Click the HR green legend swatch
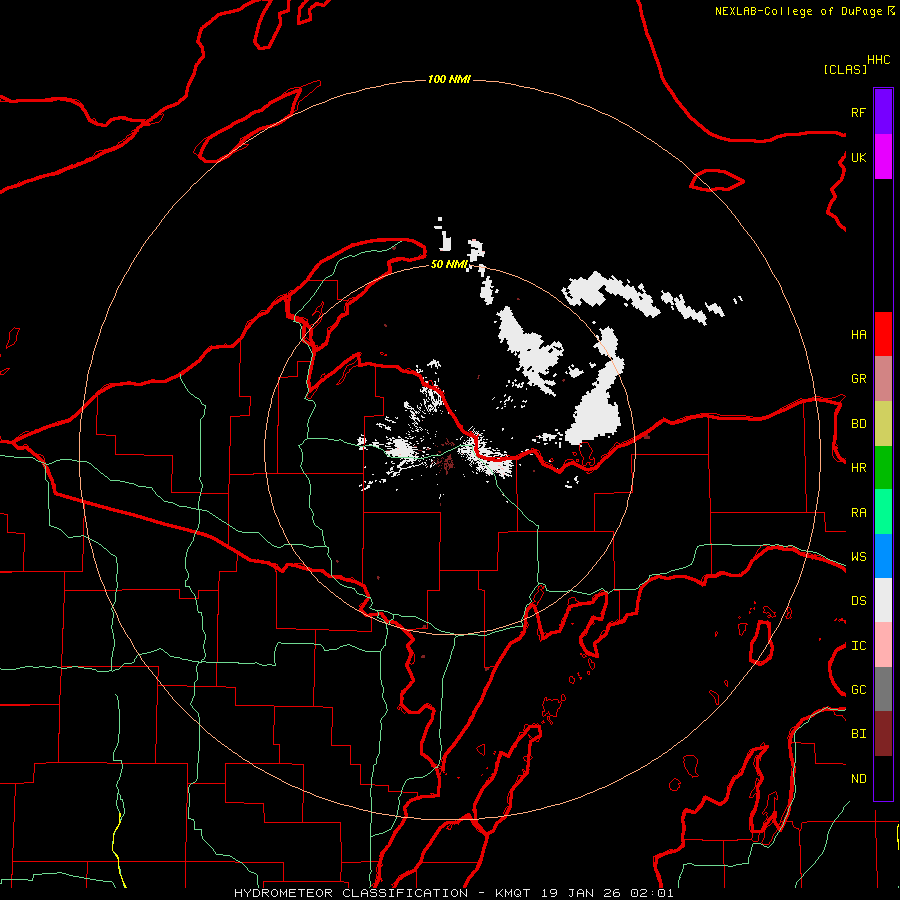900x900 pixels. (883, 468)
